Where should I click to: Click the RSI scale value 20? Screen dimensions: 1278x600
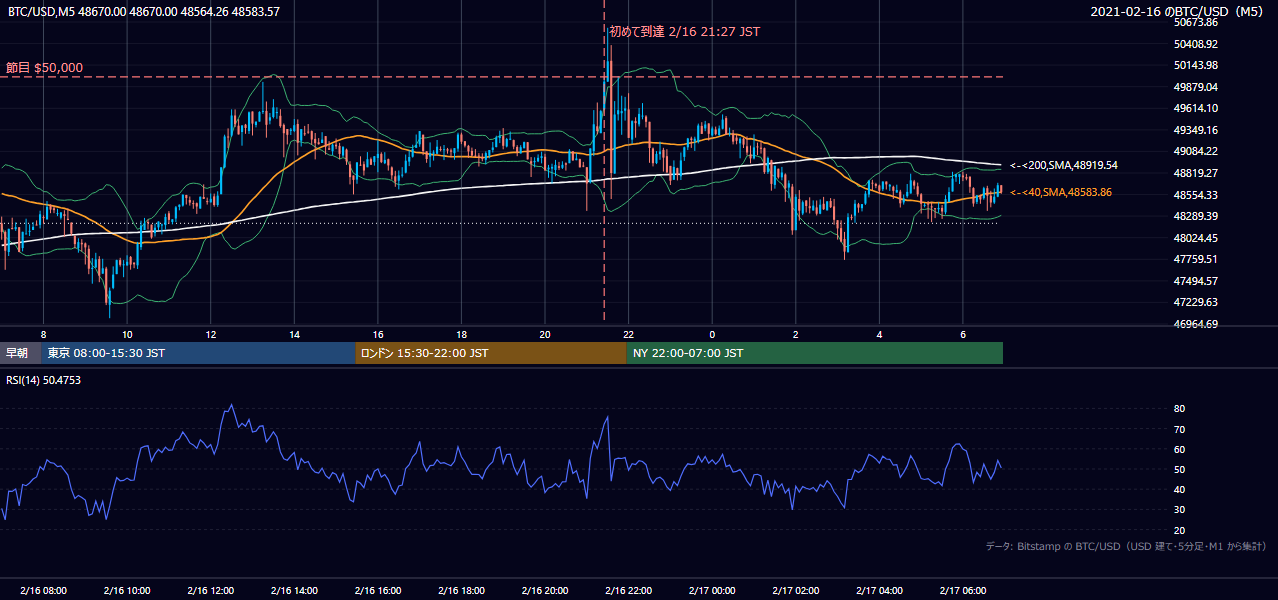click(x=1179, y=530)
